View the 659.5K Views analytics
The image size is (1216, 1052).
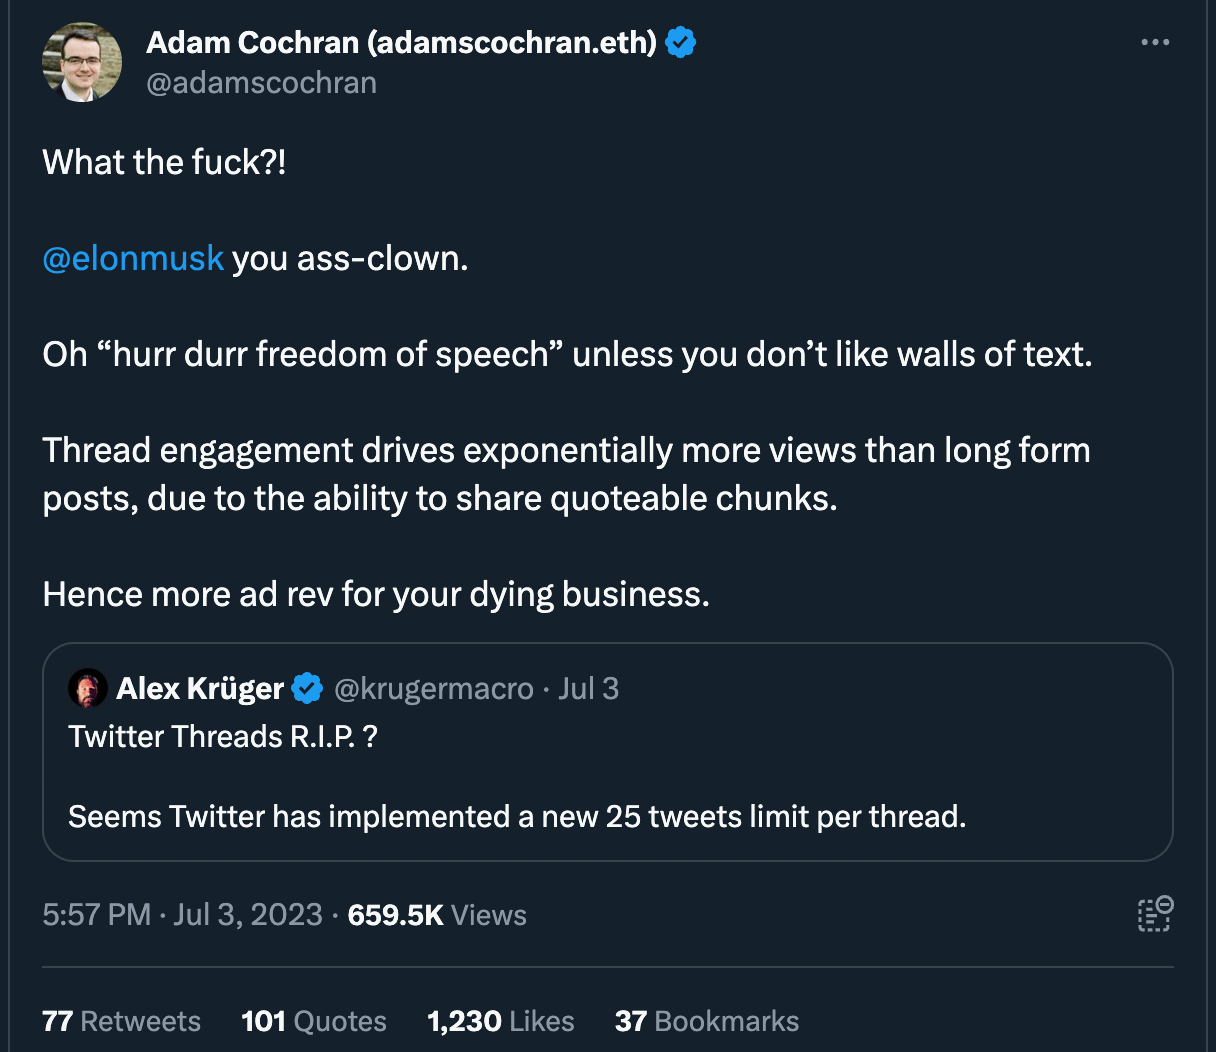point(437,915)
